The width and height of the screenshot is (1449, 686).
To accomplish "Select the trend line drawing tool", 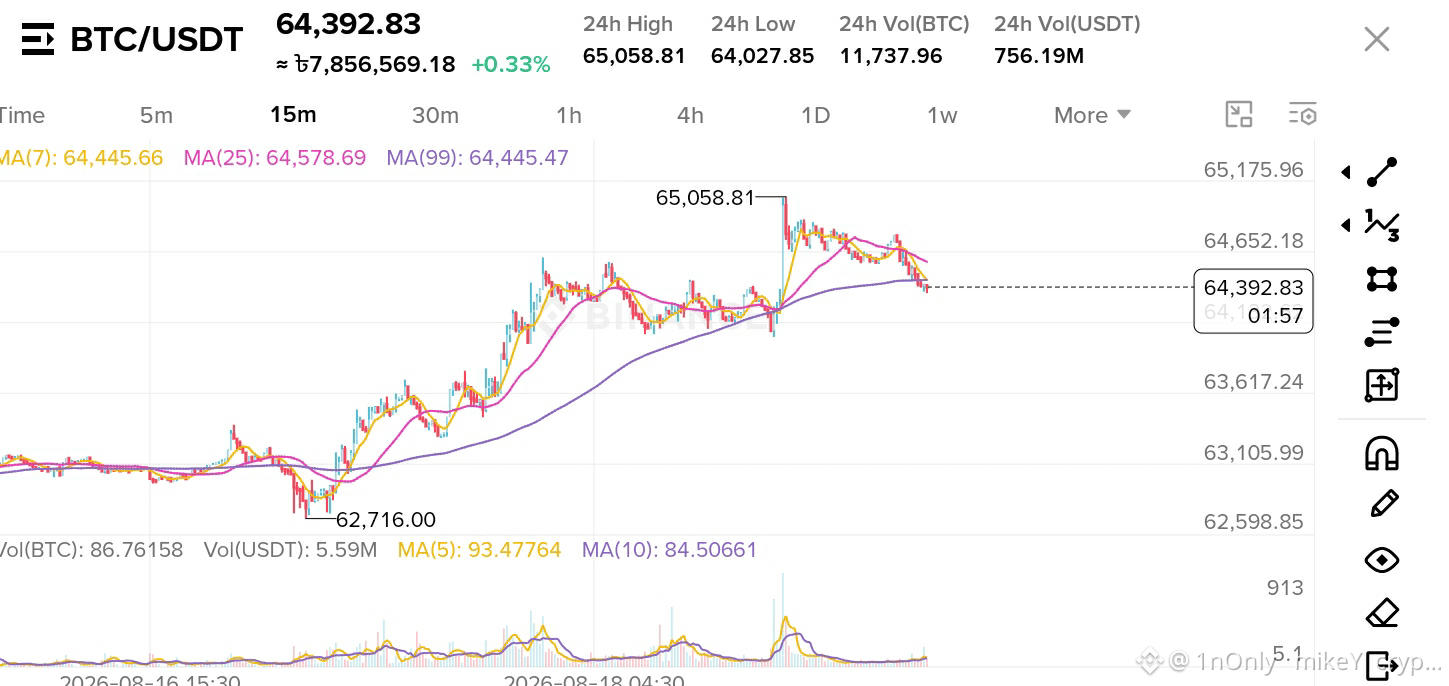I will (x=1382, y=172).
